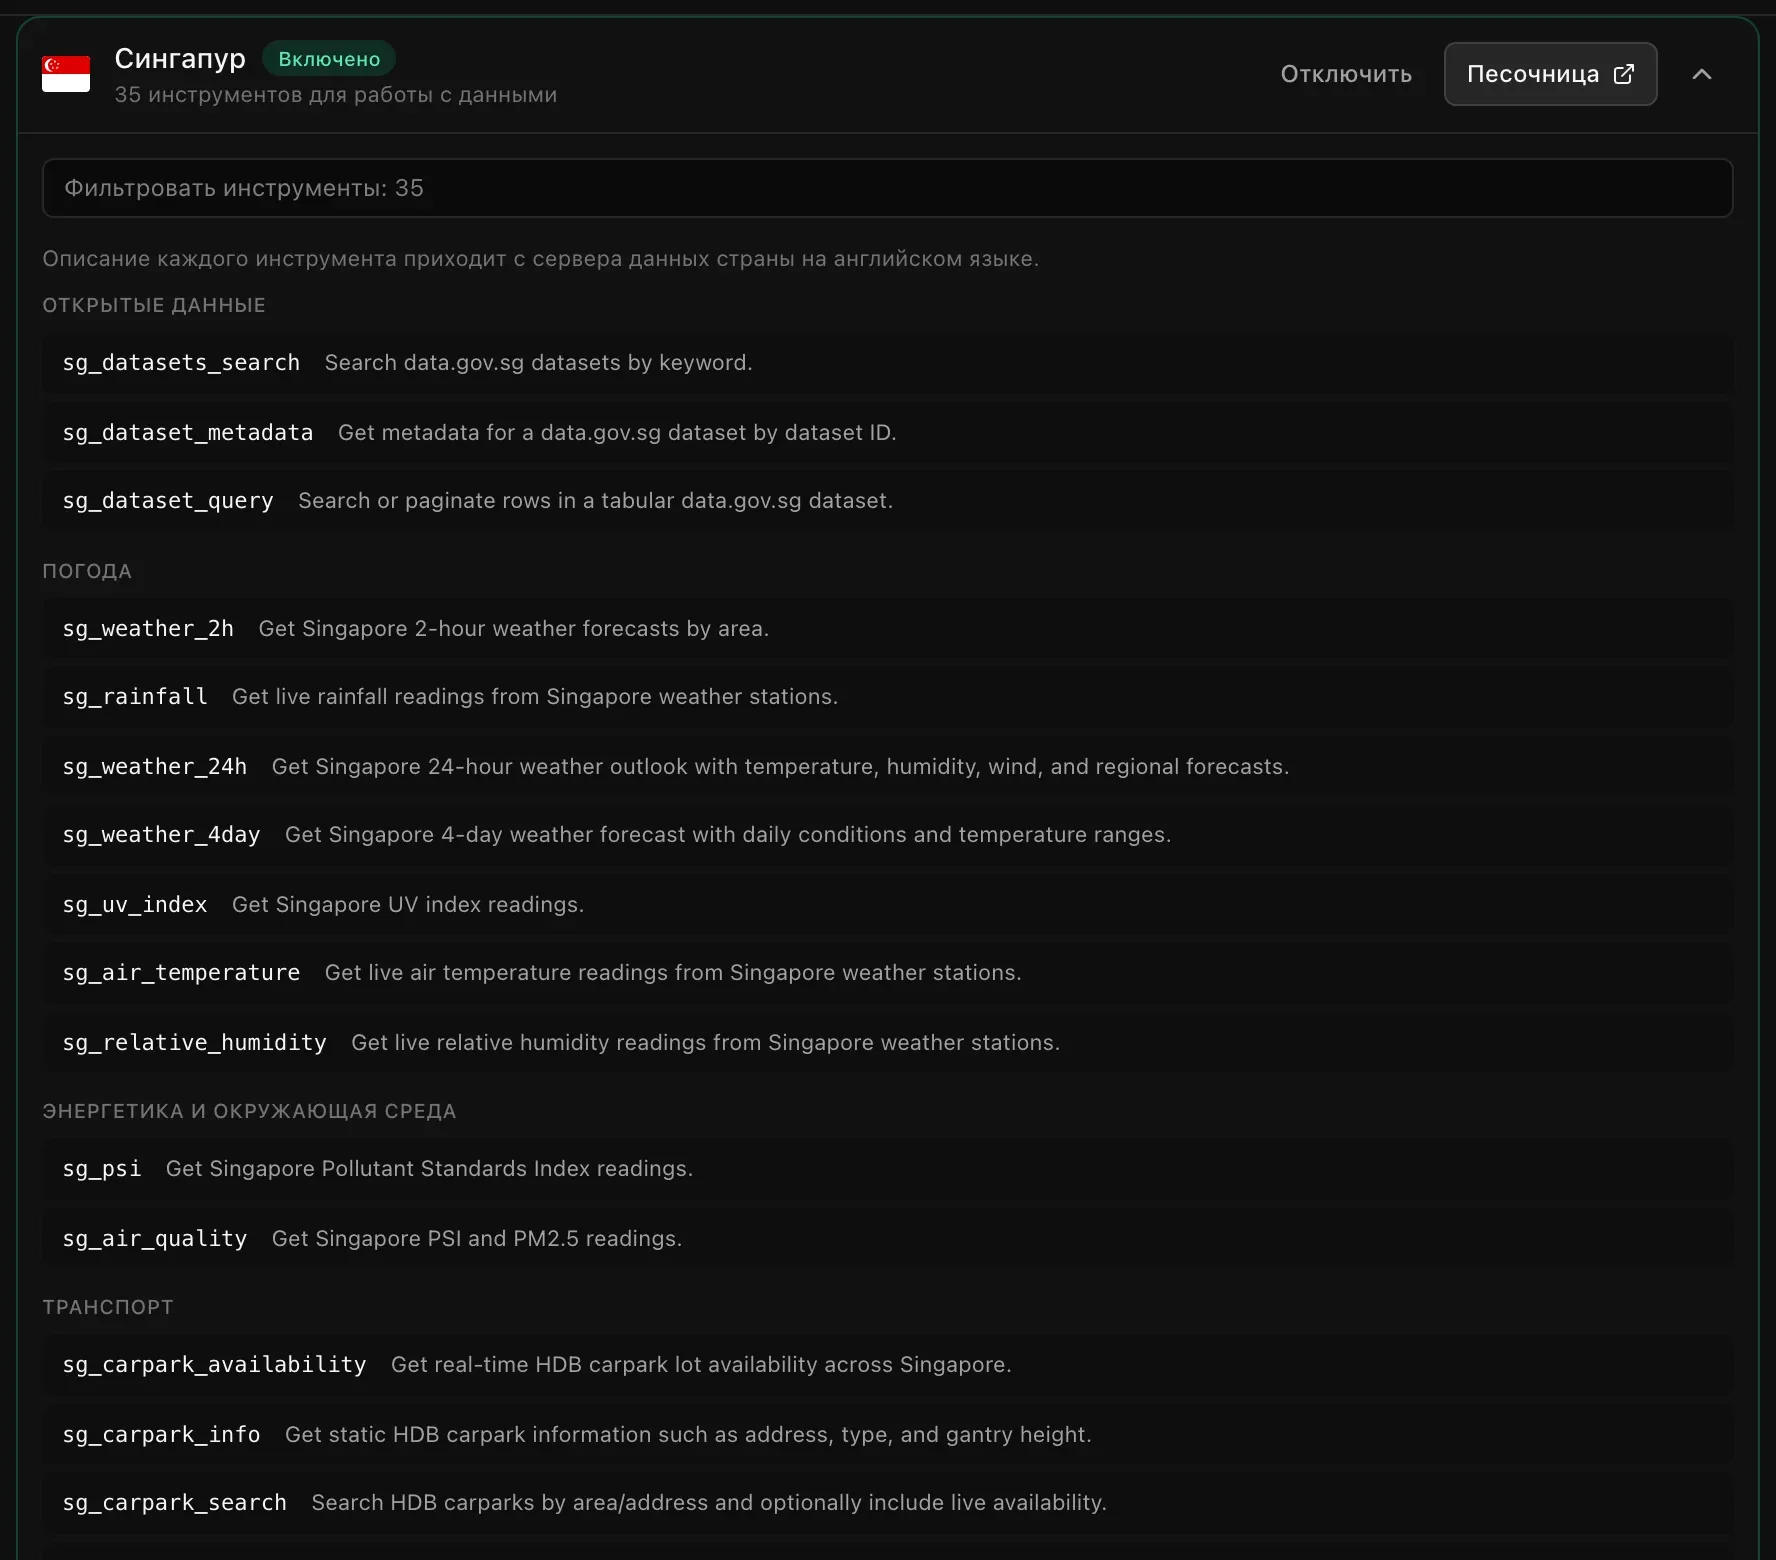Select the sg_dataset_metadata tool row
Image resolution: width=1776 pixels, height=1560 pixels.
887,432
